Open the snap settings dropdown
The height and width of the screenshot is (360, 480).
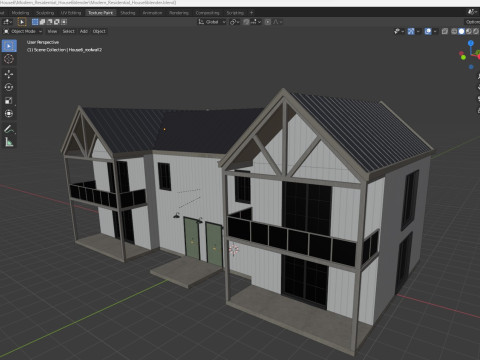point(255,22)
